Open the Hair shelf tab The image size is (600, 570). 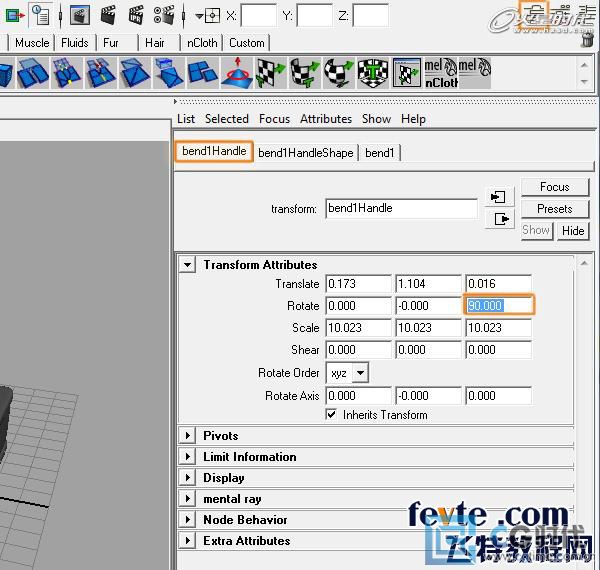[155, 43]
